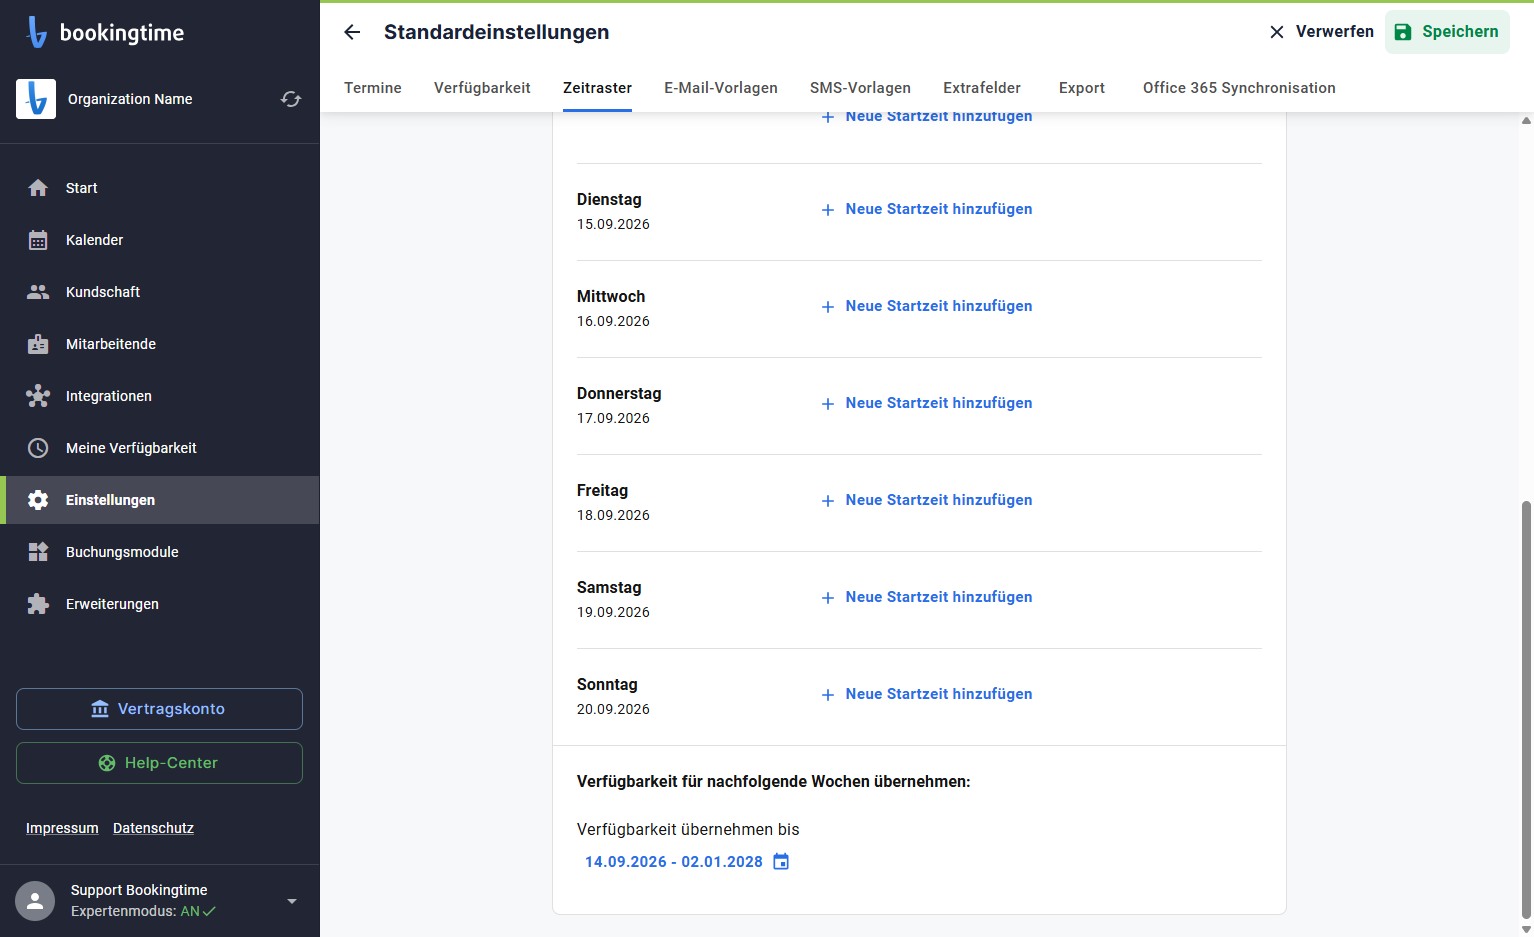Add new start time for Donnerstag

927,403
